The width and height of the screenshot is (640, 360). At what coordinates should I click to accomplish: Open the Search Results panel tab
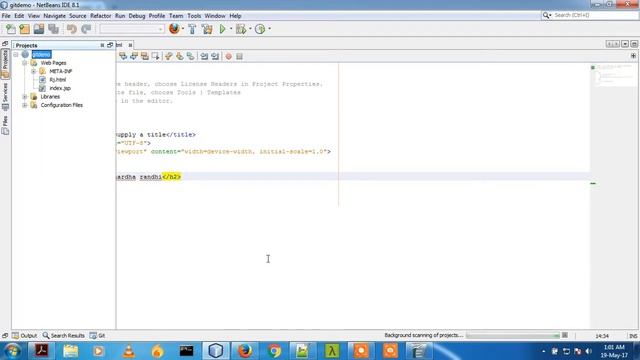tap(64, 336)
